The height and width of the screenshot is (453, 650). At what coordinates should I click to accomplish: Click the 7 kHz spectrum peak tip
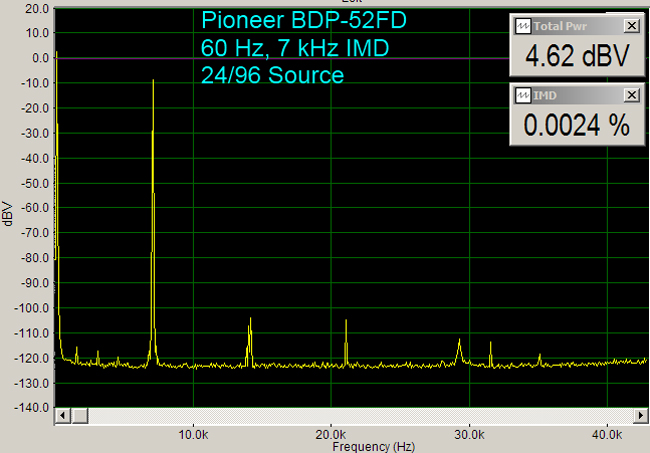pyautogui.click(x=153, y=80)
